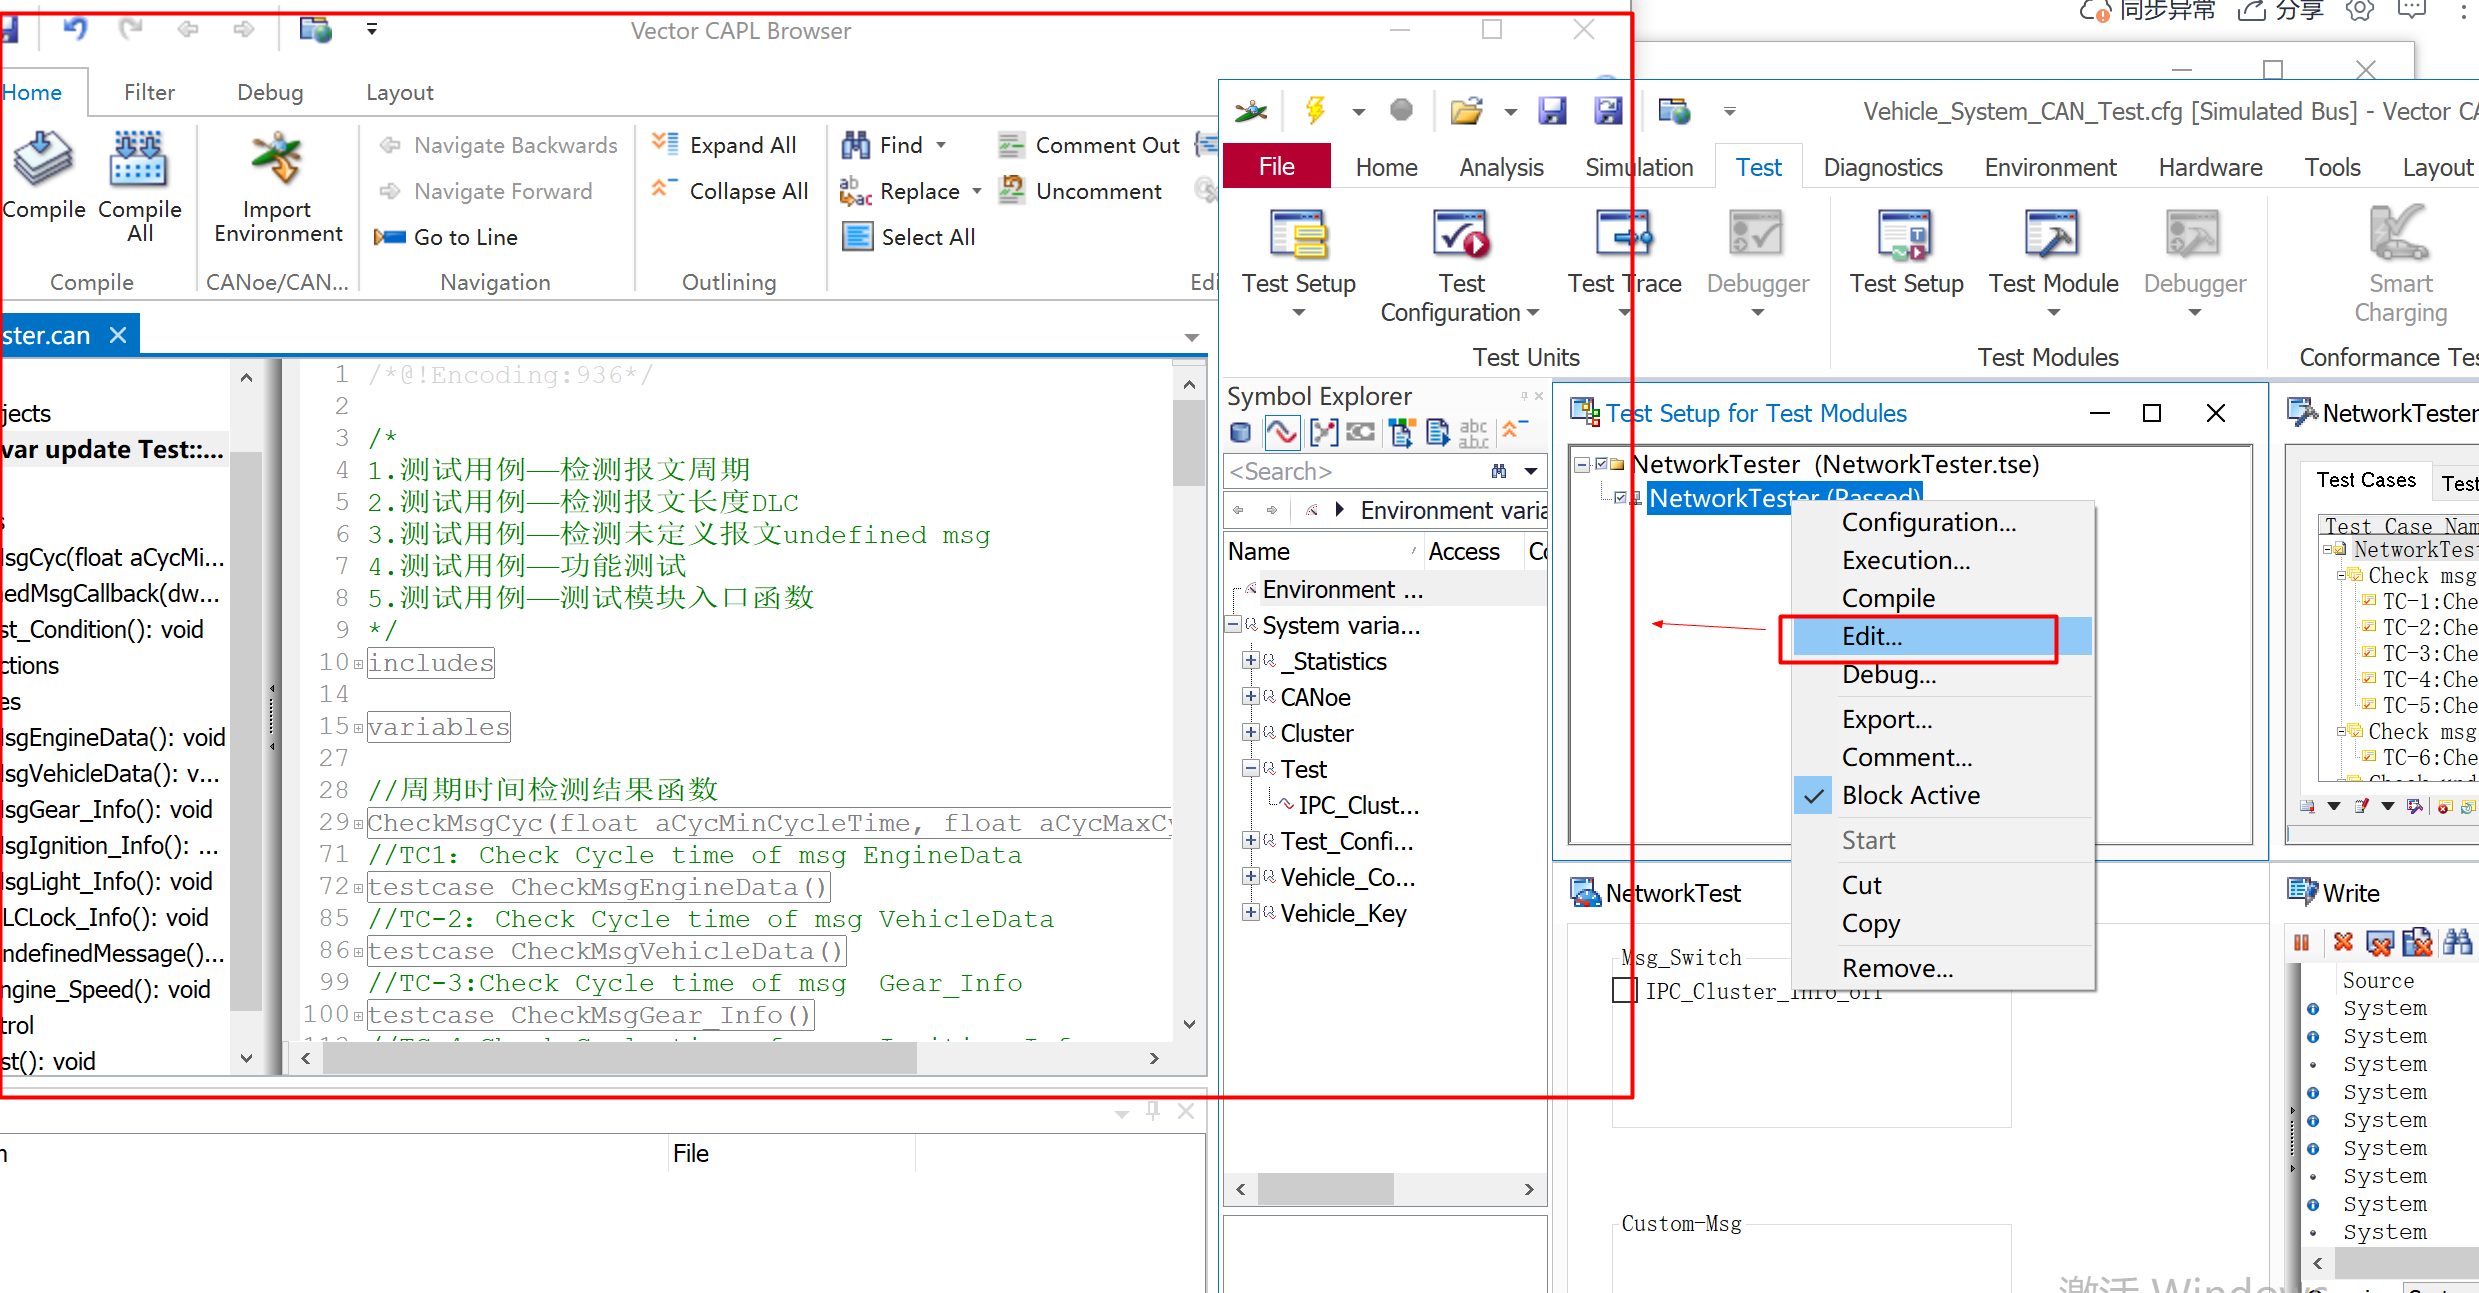The height and width of the screenshot is (1293, 2479).
Task: Switch to the Analysis ribbon tab
Action: tap(1501, 167)
